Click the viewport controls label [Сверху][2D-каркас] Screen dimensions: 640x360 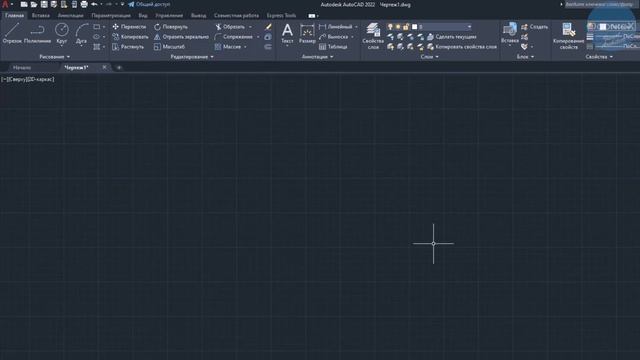pos(28,79)
